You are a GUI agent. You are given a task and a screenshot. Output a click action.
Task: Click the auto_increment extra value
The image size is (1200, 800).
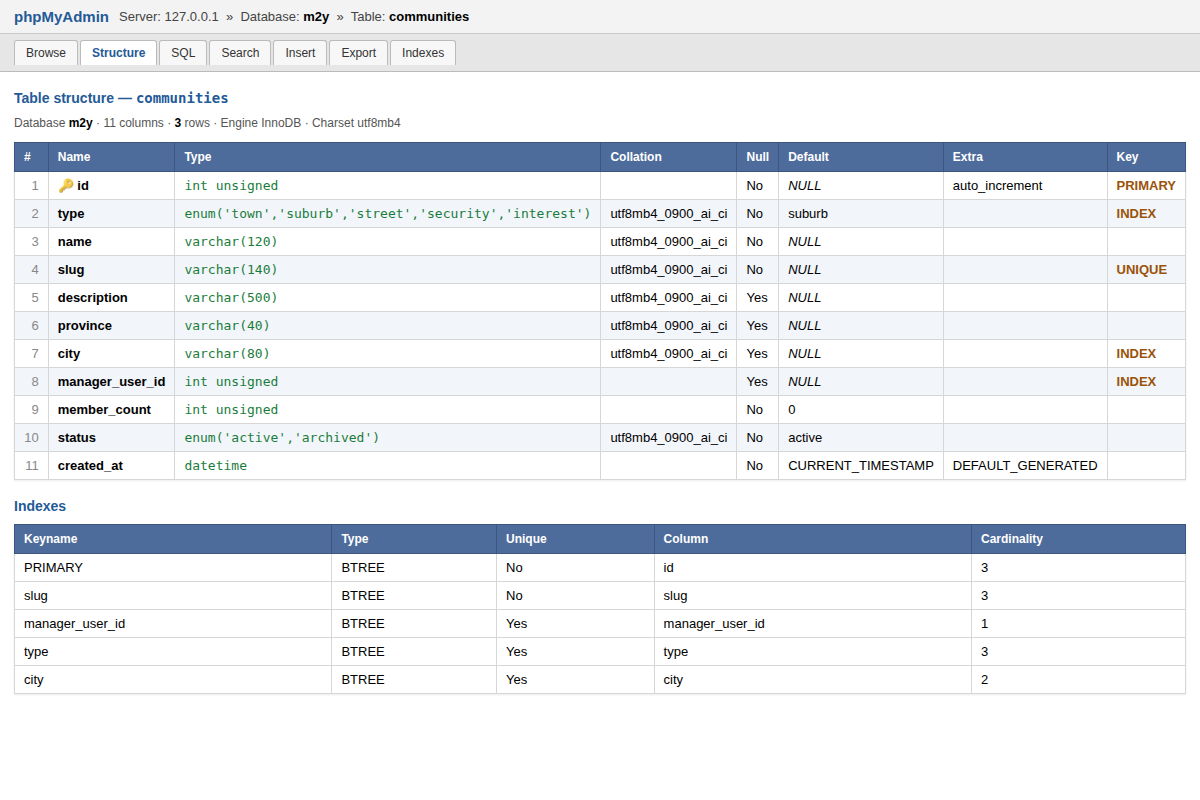(x=997, y=185)
